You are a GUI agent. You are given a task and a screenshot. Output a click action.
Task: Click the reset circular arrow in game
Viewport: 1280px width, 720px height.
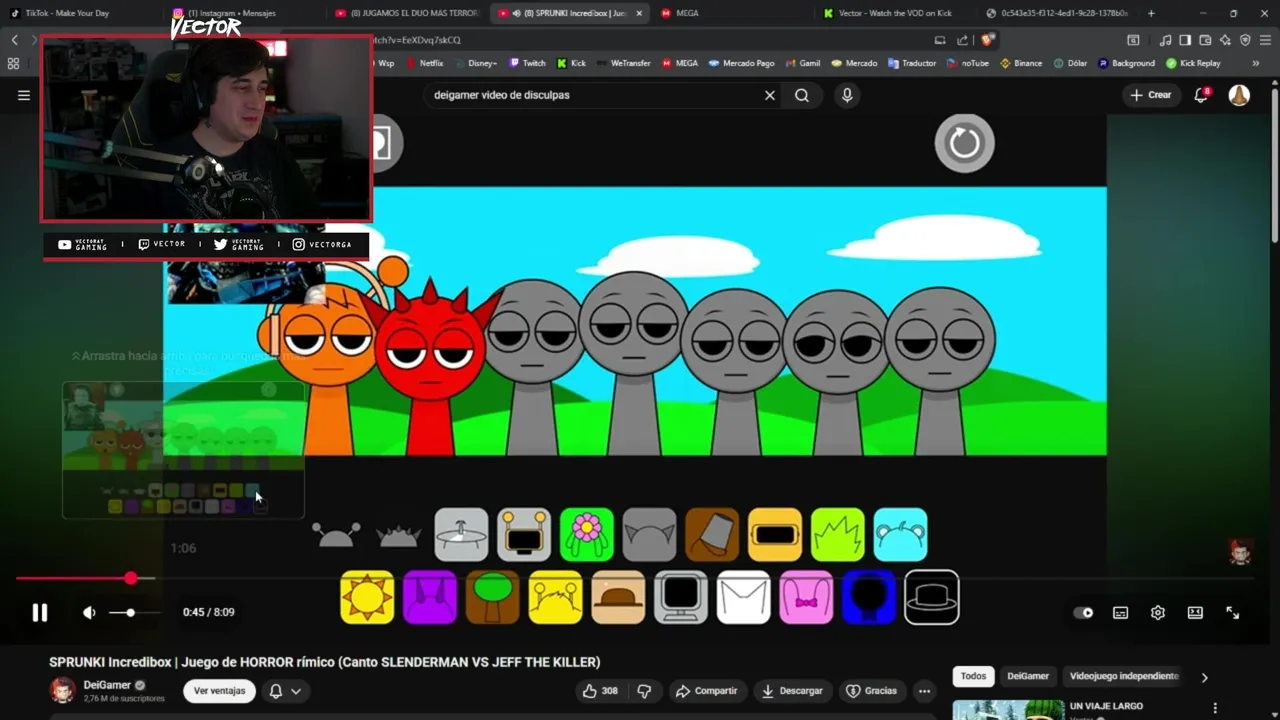965,143
